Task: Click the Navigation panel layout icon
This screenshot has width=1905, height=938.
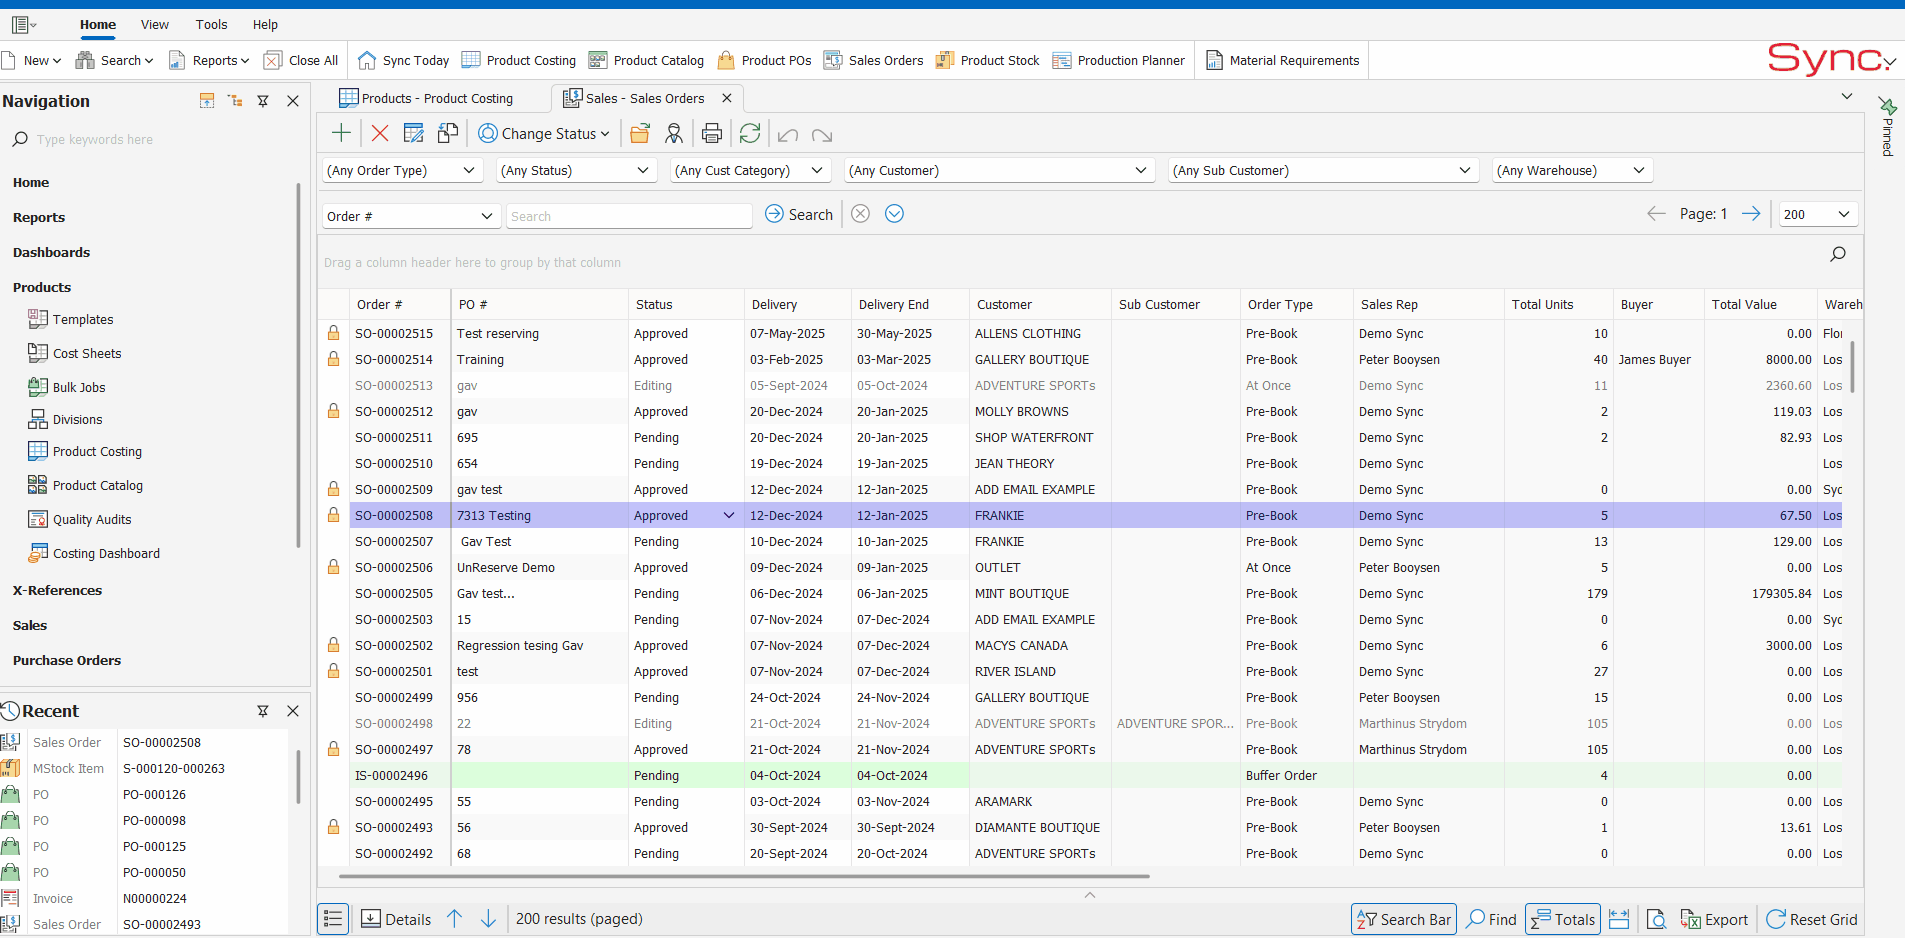Action: pyautogui.click(x=207, y=101)
